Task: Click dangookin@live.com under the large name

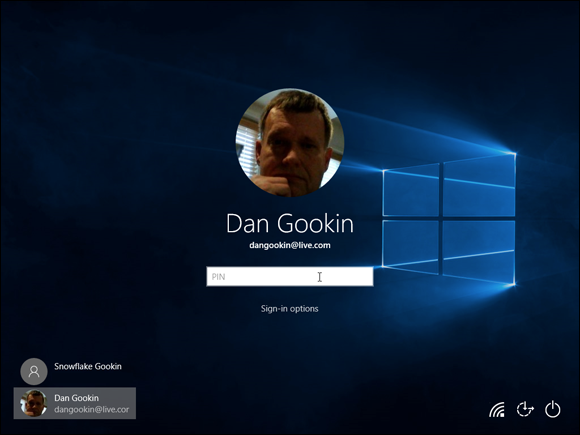Action: [x=290, y=245]
